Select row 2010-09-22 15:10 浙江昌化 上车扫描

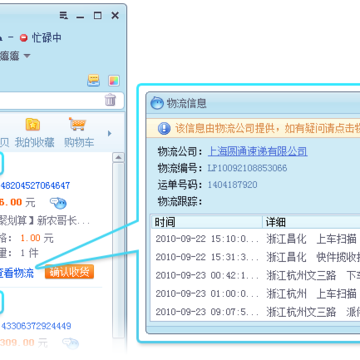tap(256, 239)
